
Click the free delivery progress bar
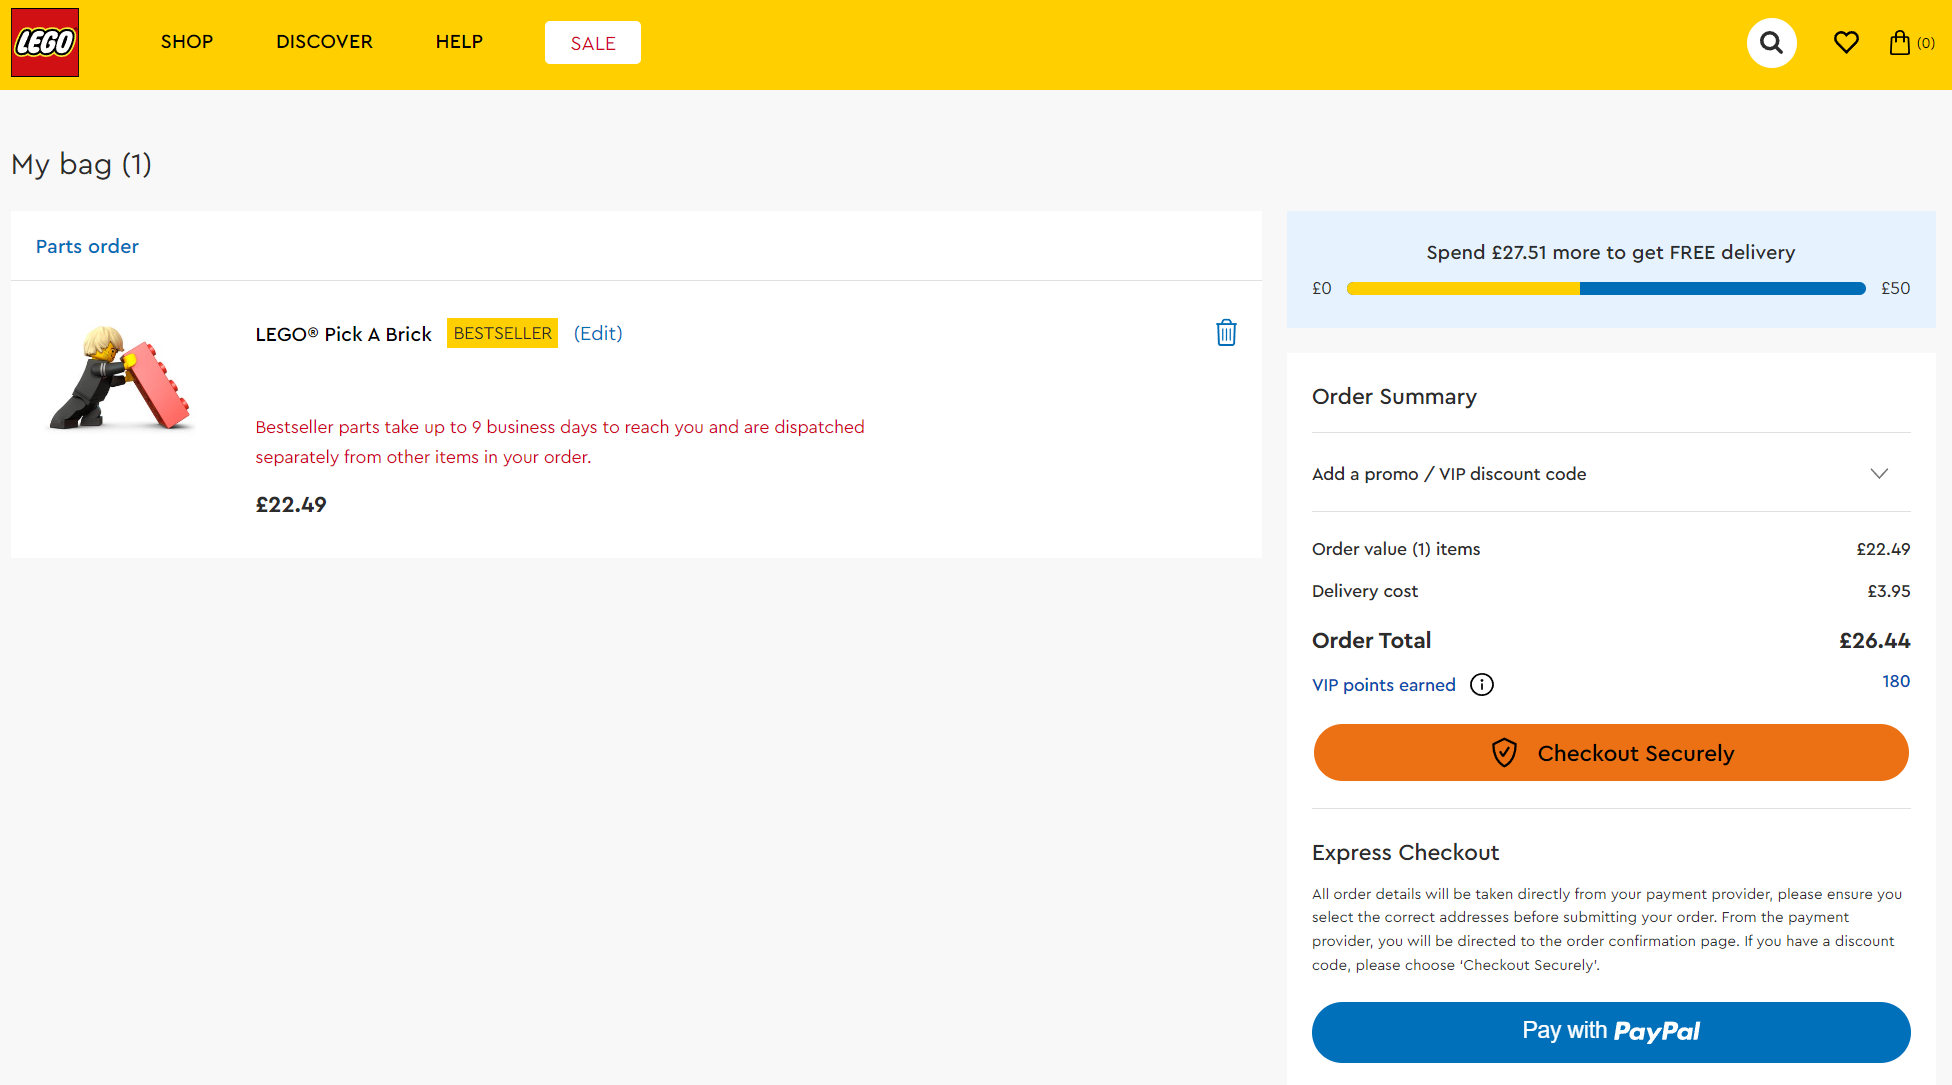click(1605, 289)
